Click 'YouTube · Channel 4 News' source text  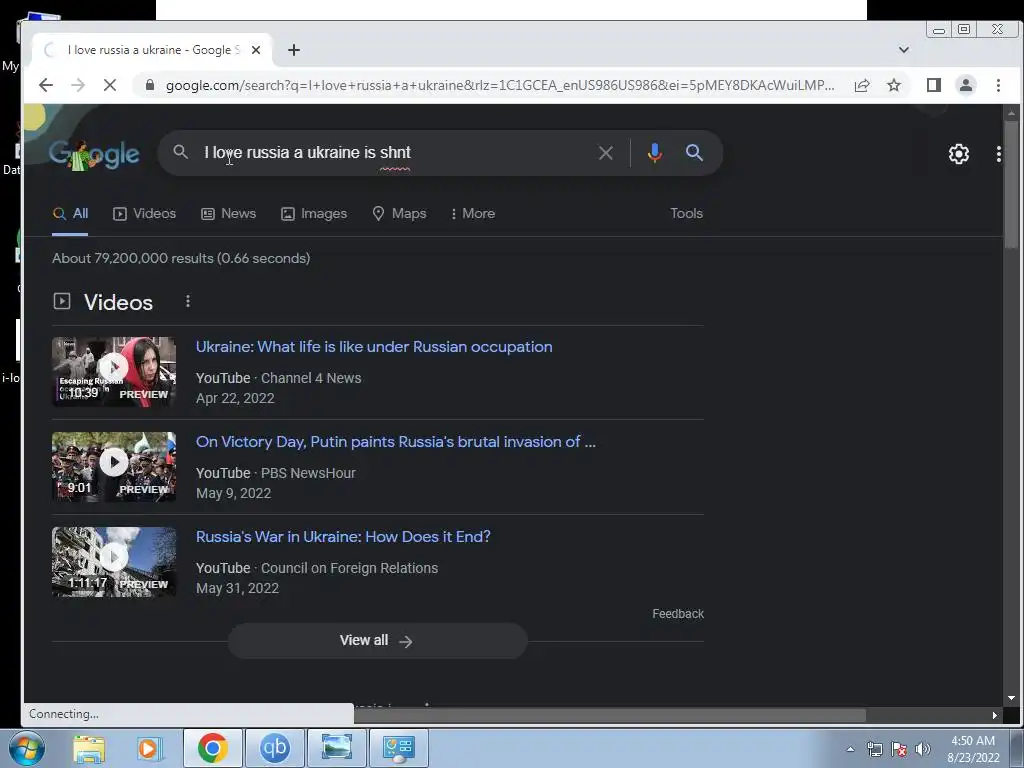coord(279,378)
